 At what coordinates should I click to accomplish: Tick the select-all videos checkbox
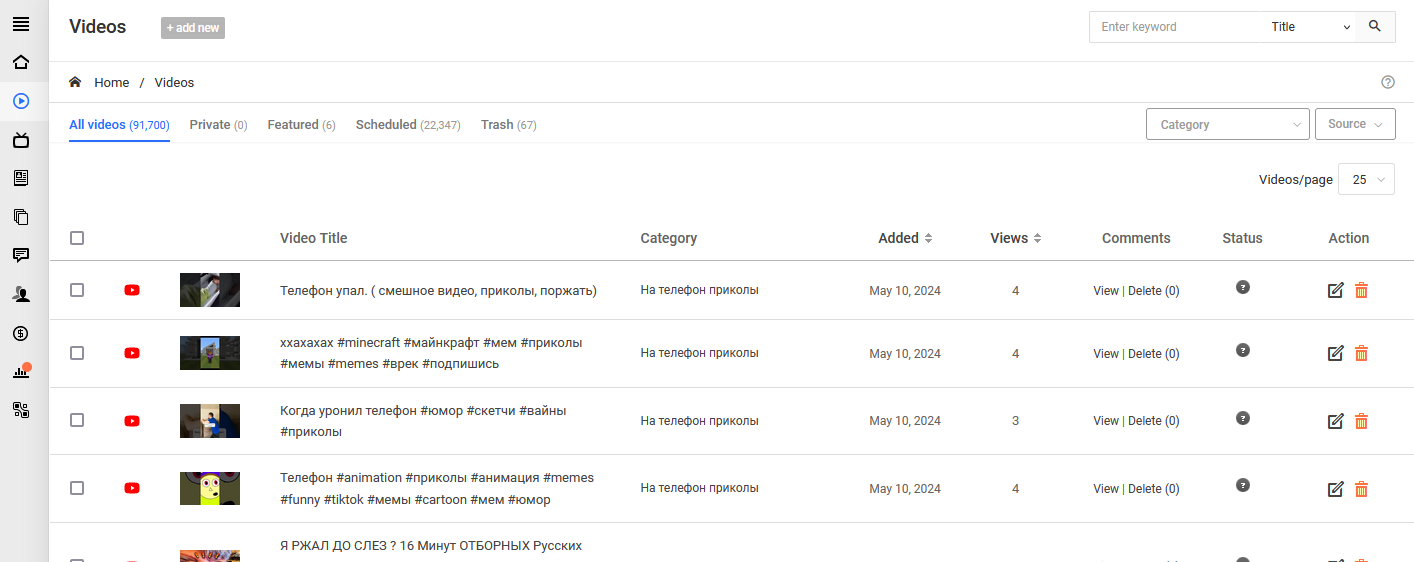point(77,238)
